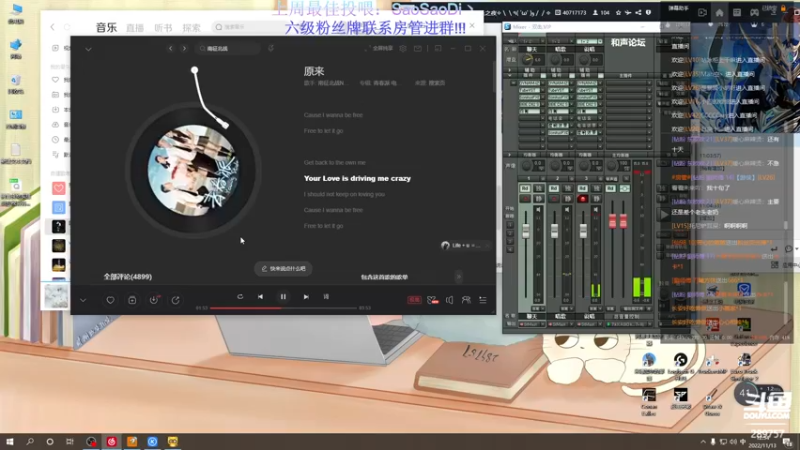Switch music player to mini mode

(x=438, y=48)
